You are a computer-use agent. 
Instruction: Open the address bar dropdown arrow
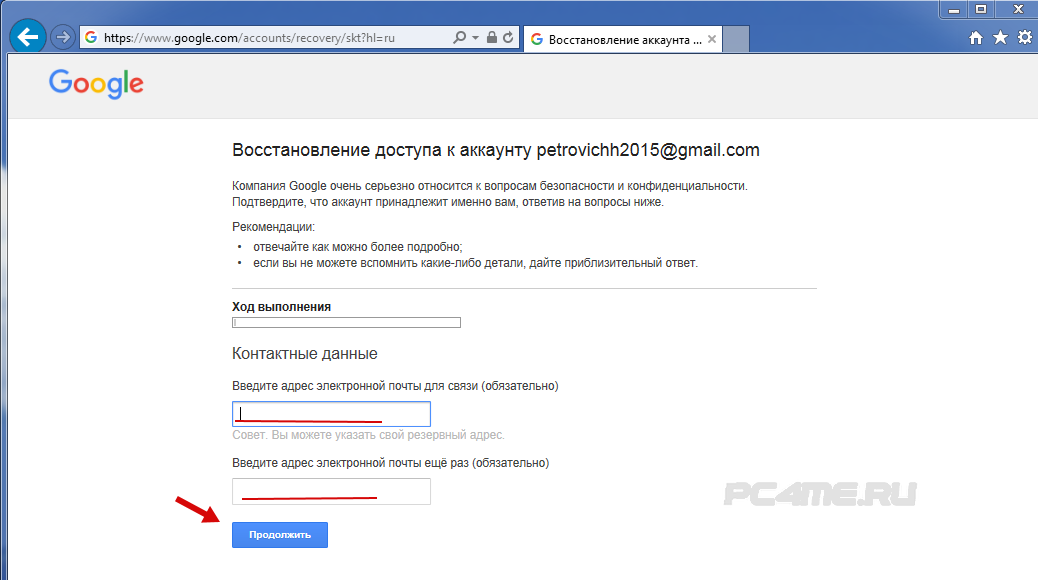pos(475,38)
